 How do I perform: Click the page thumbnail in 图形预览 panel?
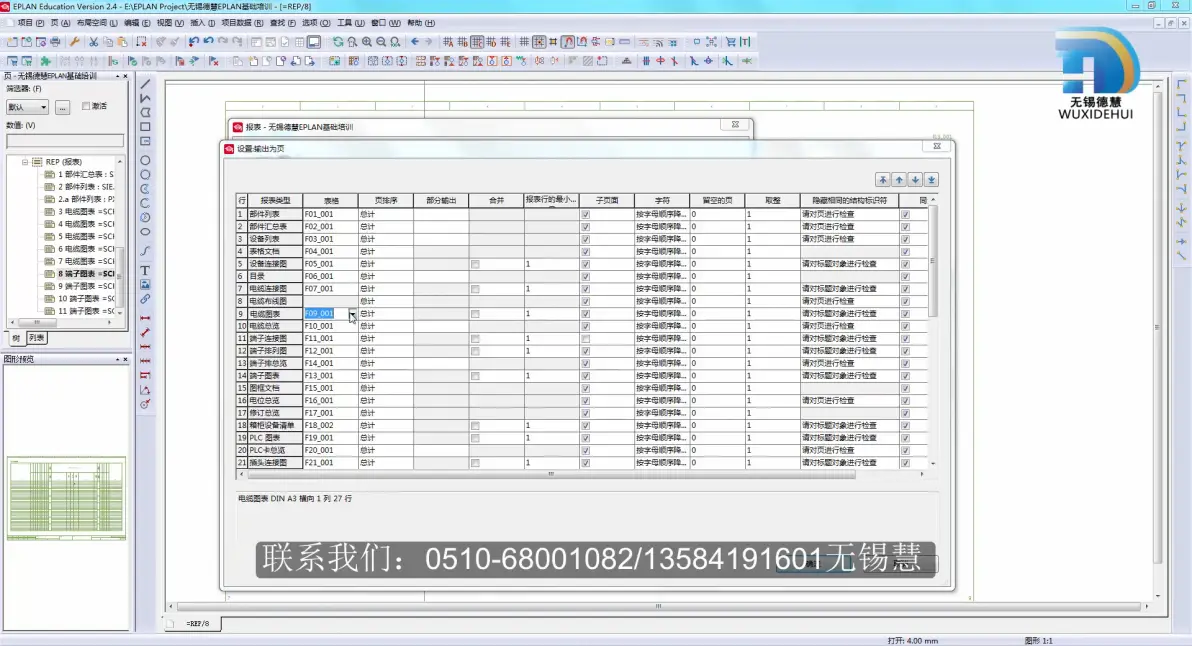(x=66, y=498)
